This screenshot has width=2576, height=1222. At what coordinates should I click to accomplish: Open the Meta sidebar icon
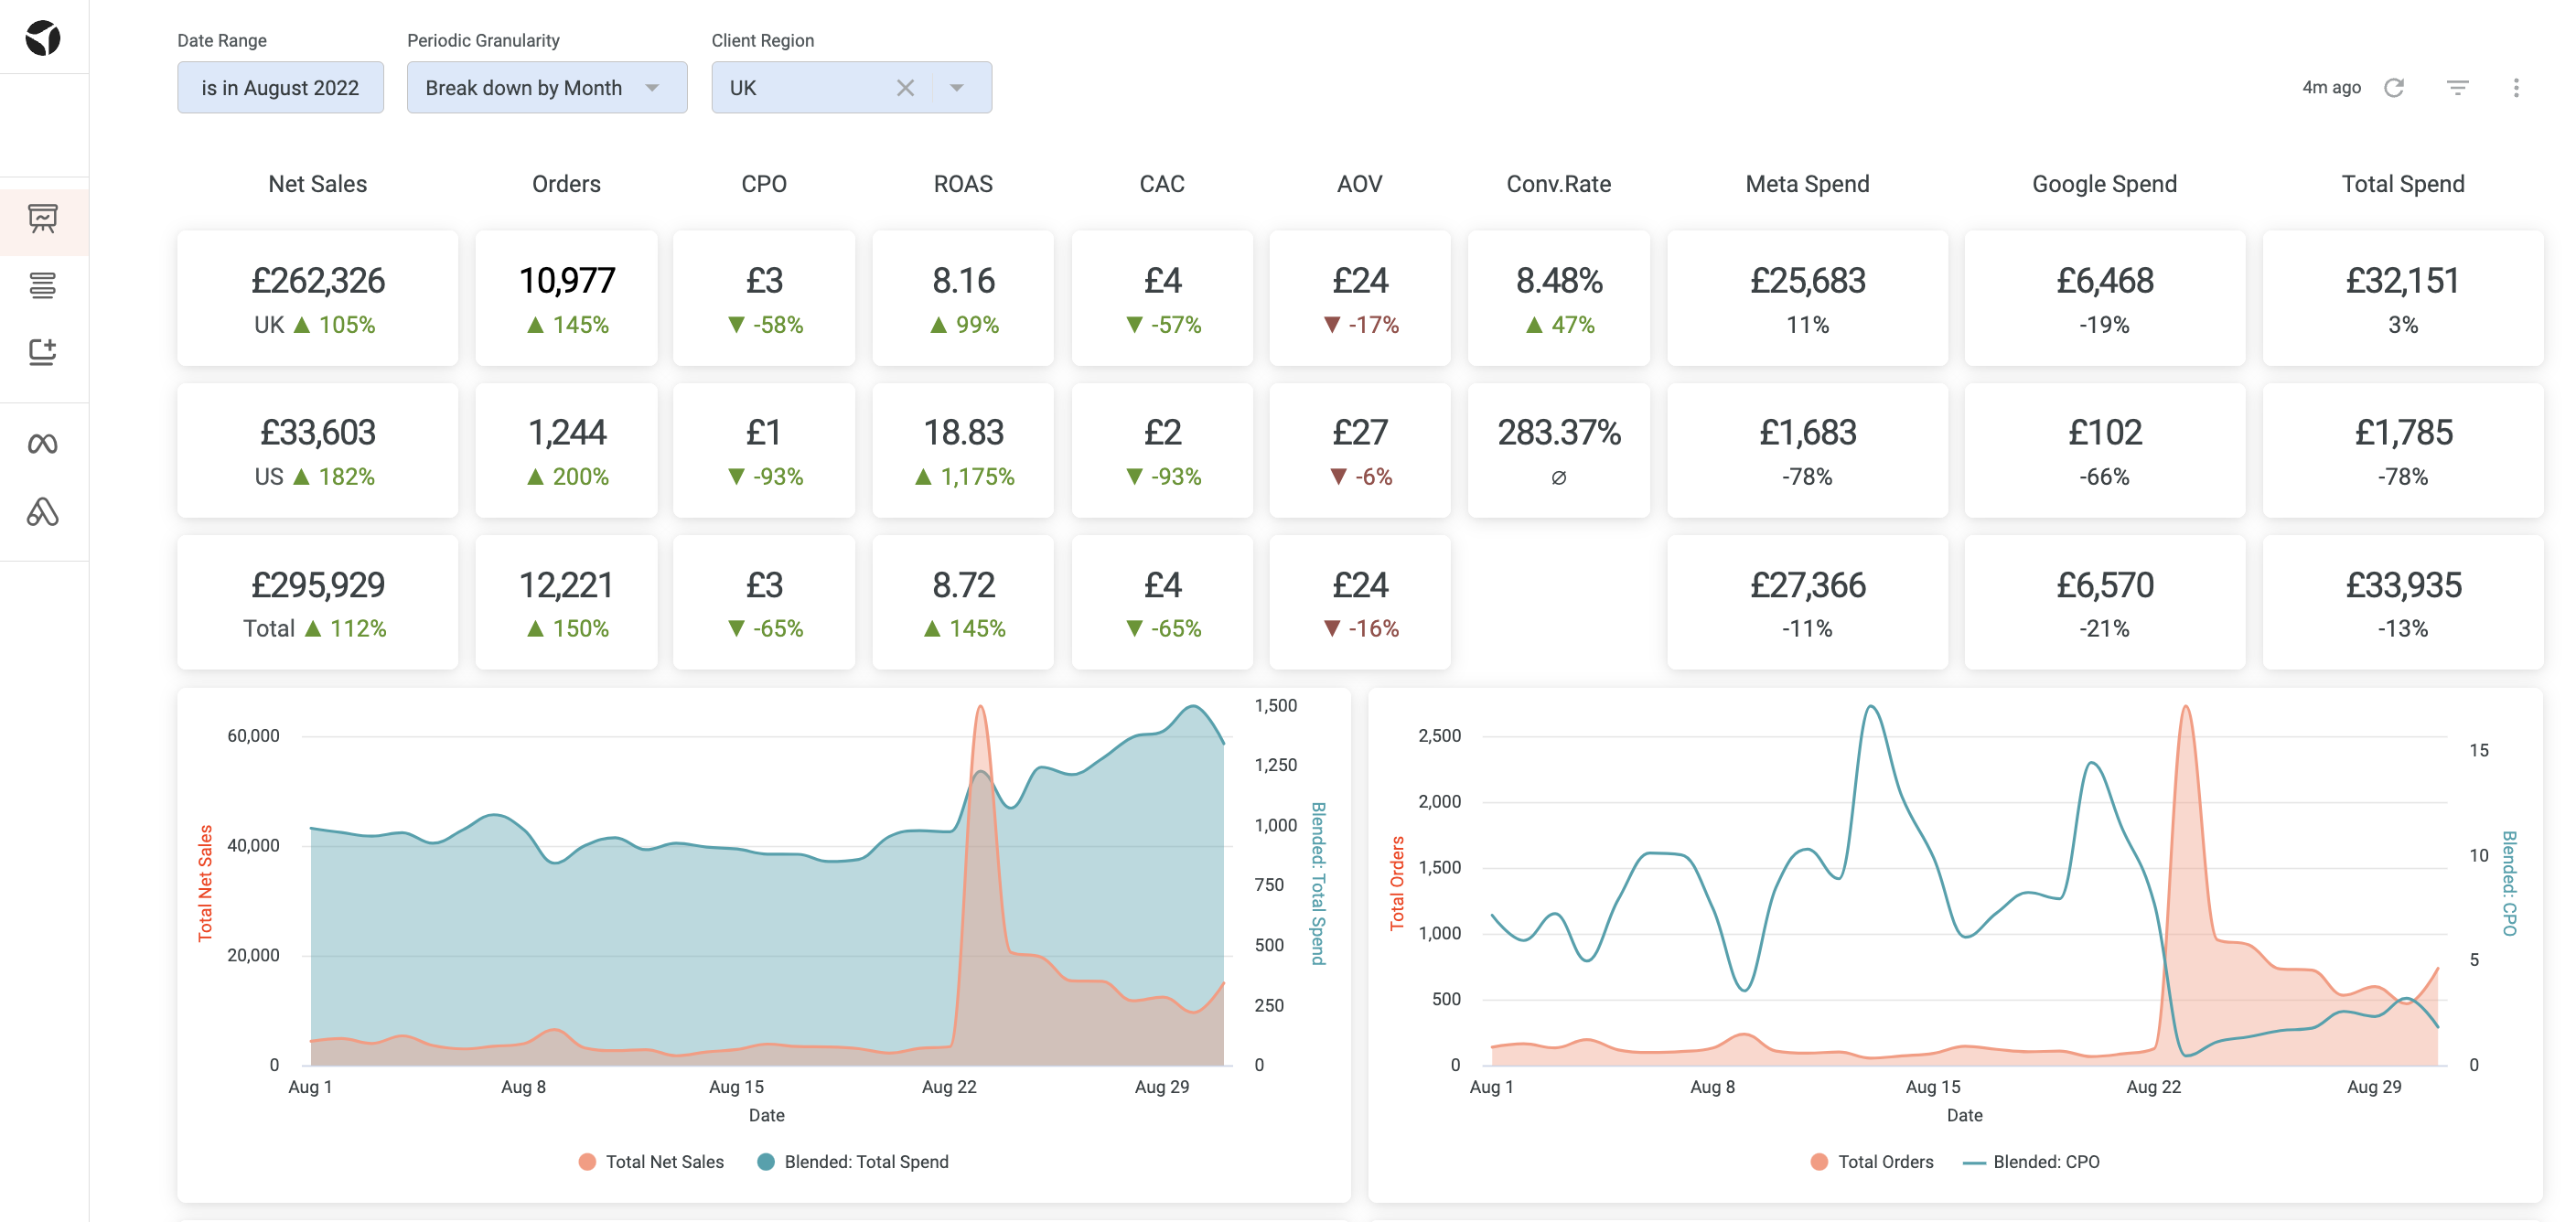coord(43,444)
